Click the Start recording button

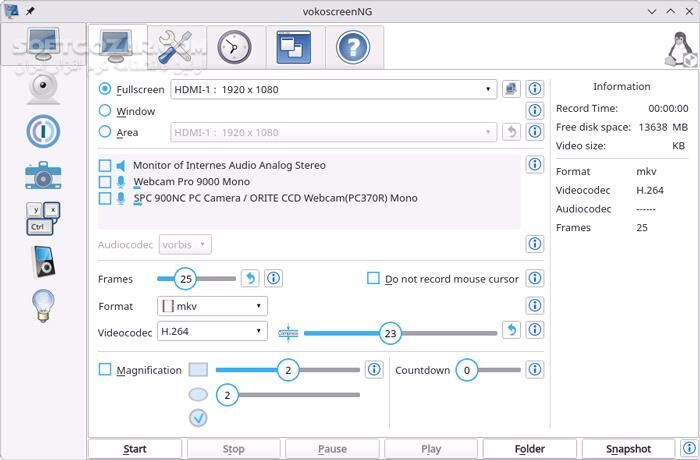[x=135, y=449]
